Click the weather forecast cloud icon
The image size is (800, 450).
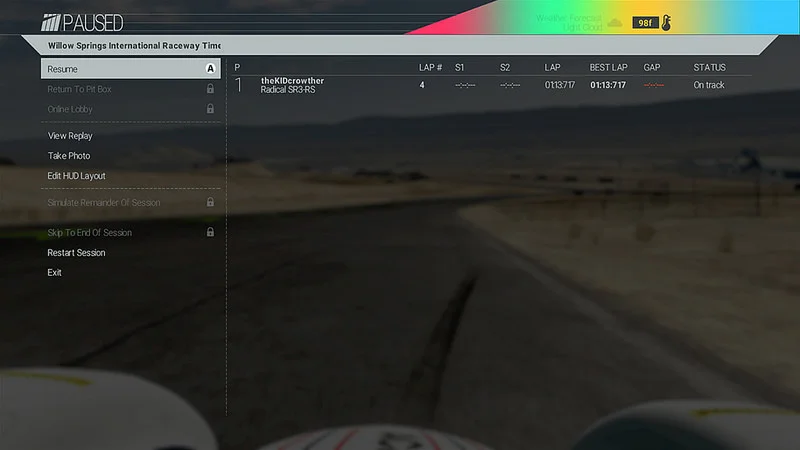615,22
